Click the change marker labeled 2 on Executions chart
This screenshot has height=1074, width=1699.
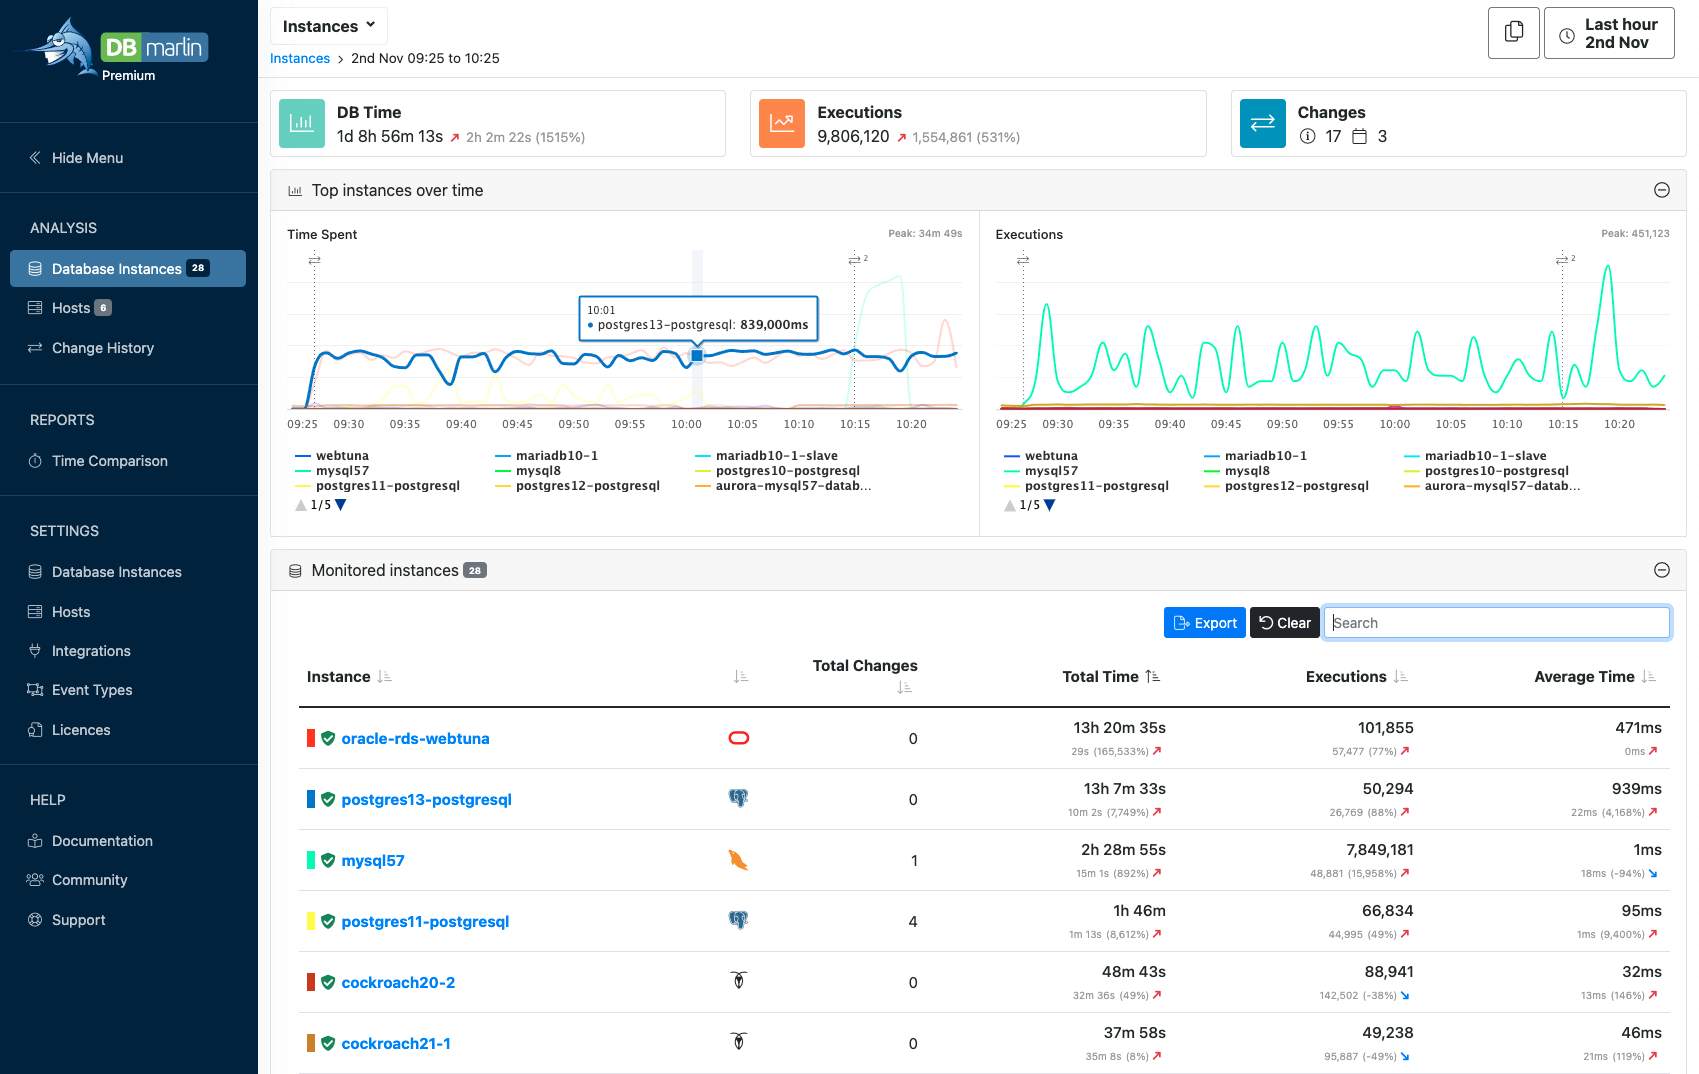pyautogui.click(x=1563, y=259)
